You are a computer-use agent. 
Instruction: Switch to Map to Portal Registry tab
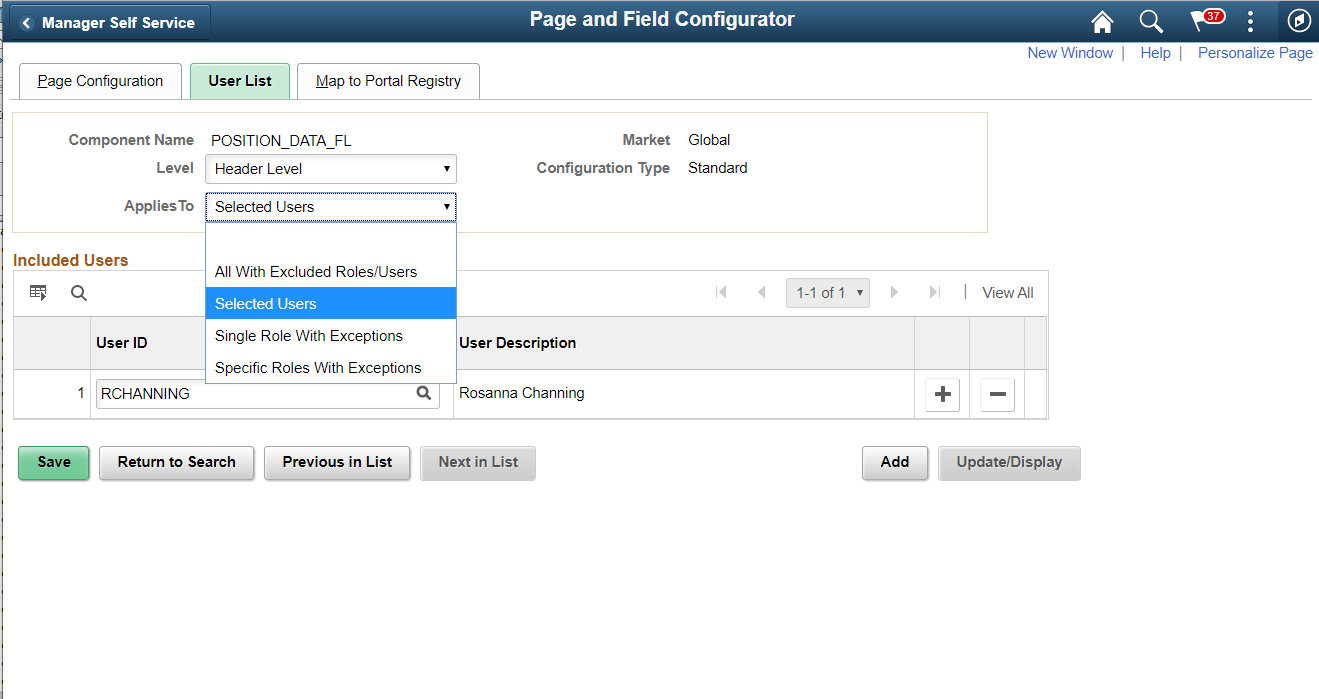388,81
